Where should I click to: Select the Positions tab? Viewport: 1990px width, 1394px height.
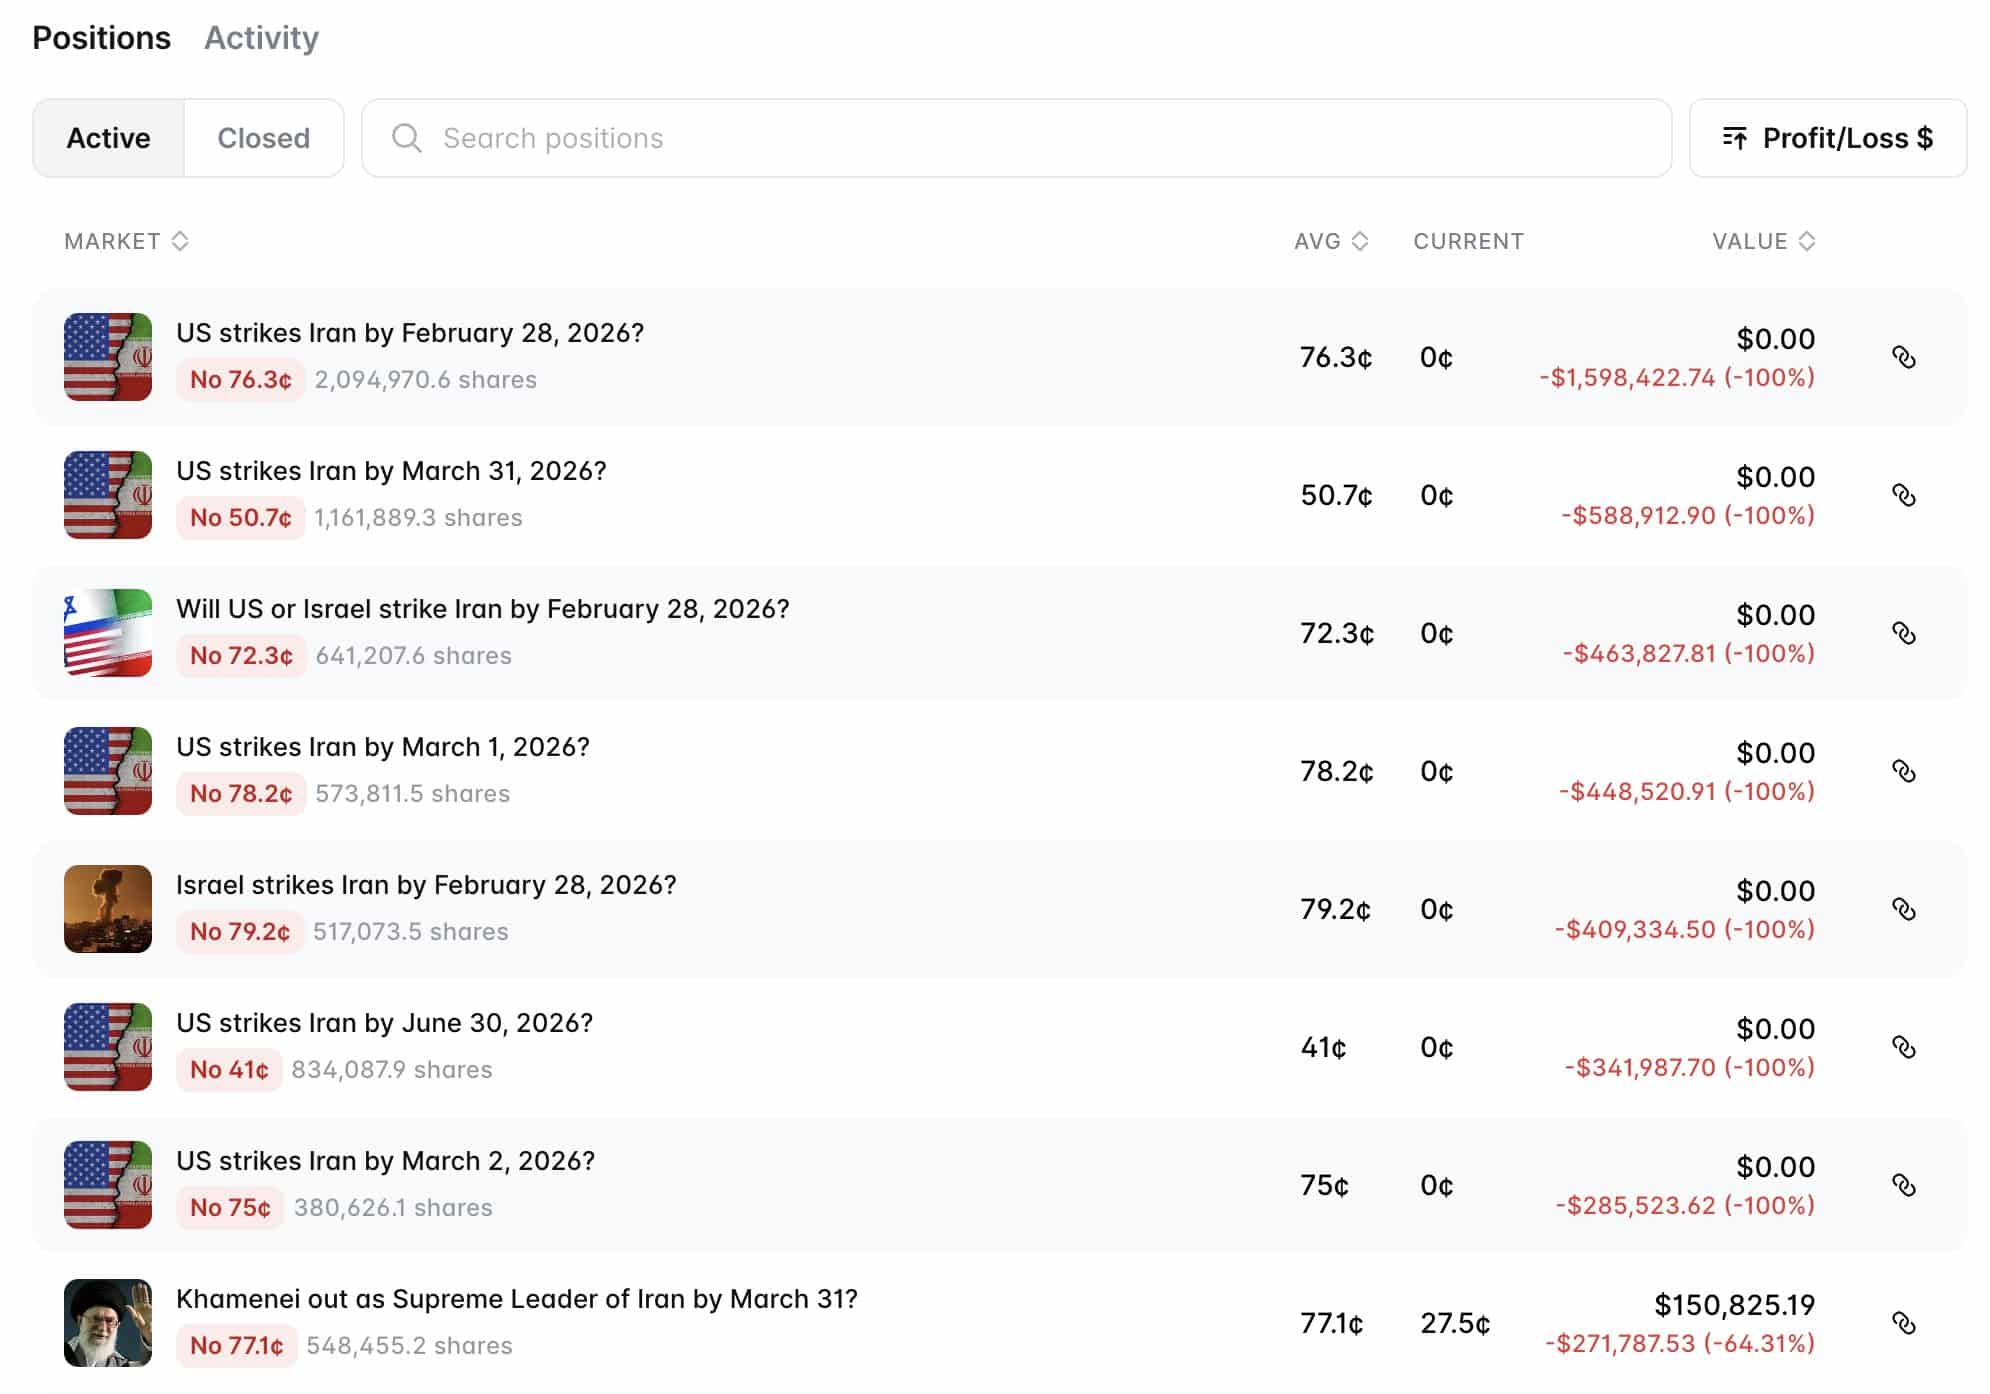101,38
